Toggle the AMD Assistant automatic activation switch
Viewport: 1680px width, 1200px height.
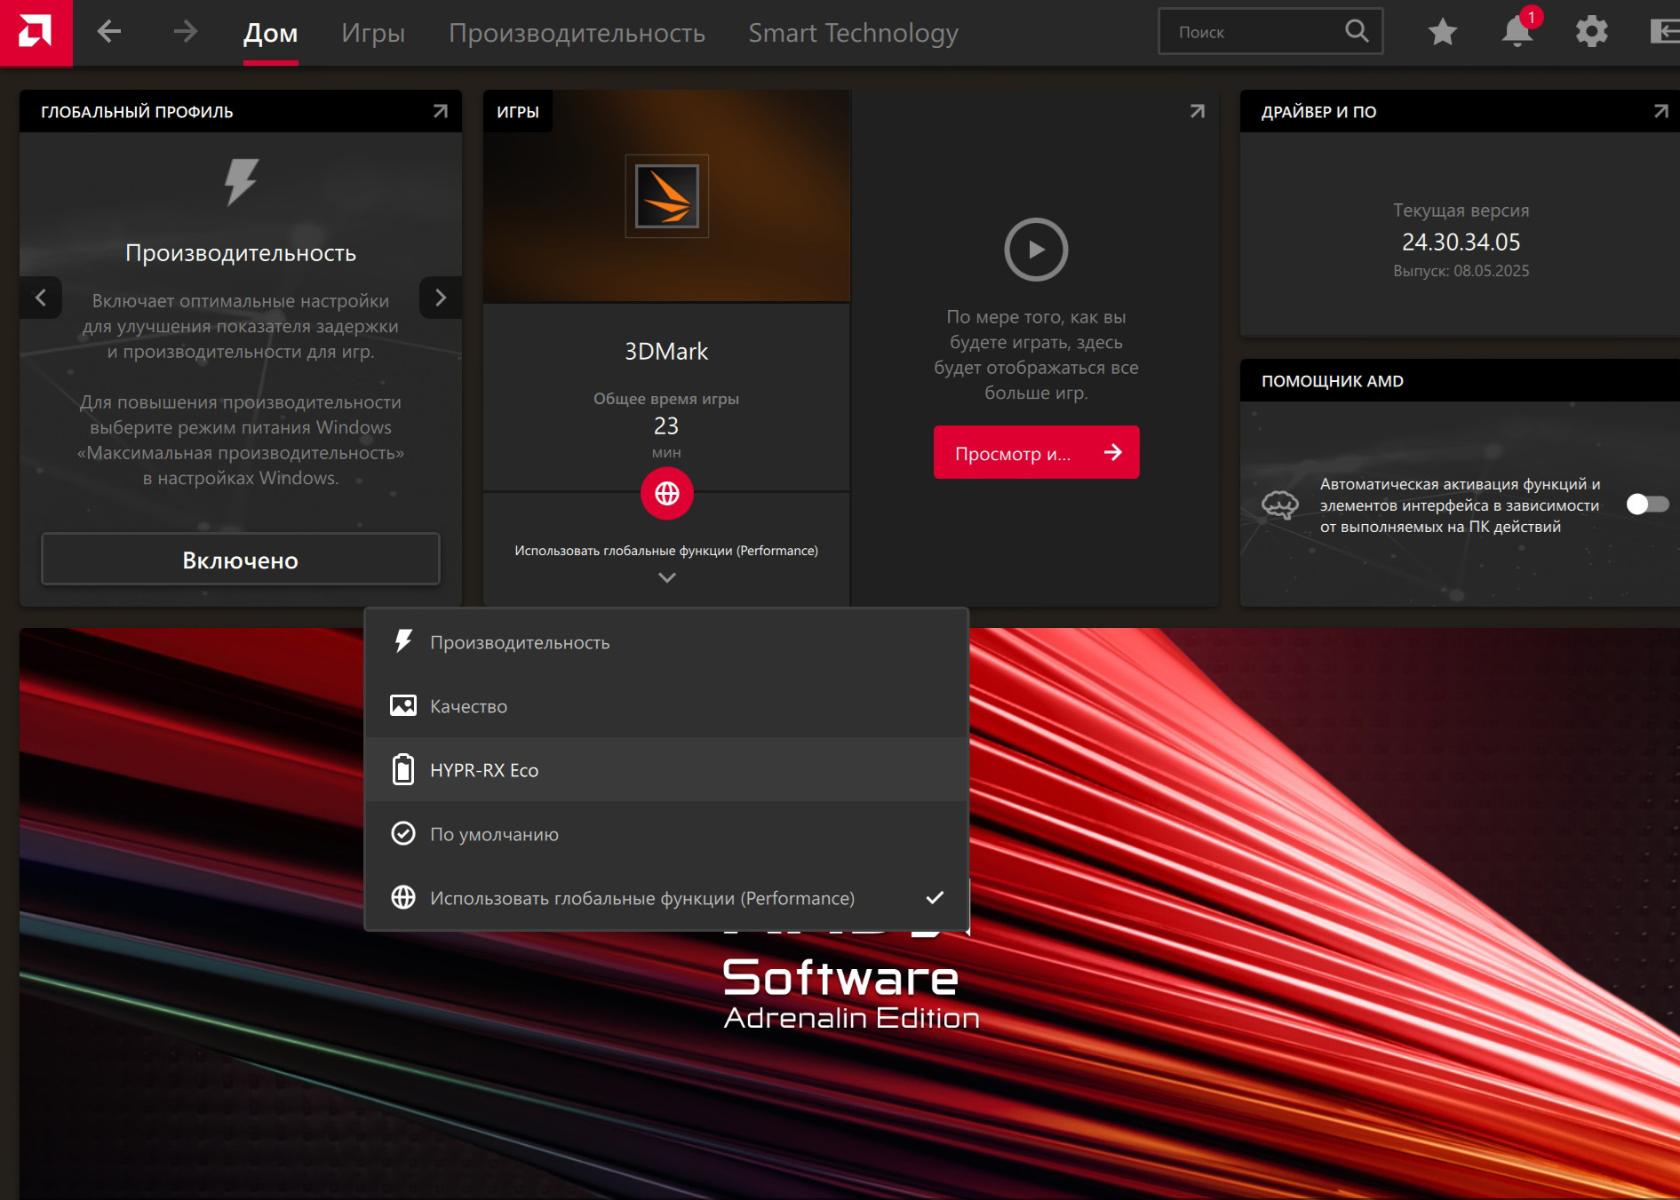point(1646,504)
